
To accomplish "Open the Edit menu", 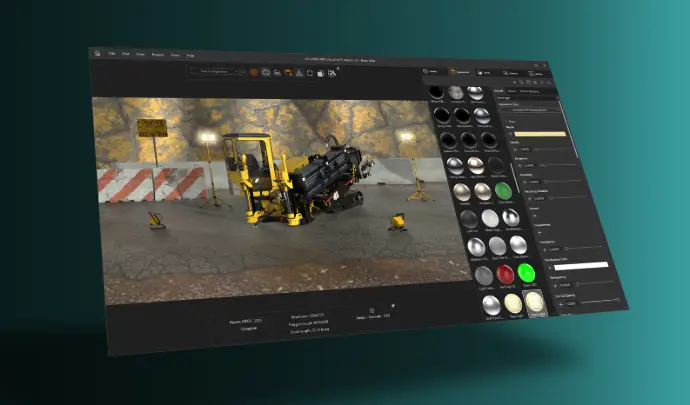I will click(x=126, y=54).
